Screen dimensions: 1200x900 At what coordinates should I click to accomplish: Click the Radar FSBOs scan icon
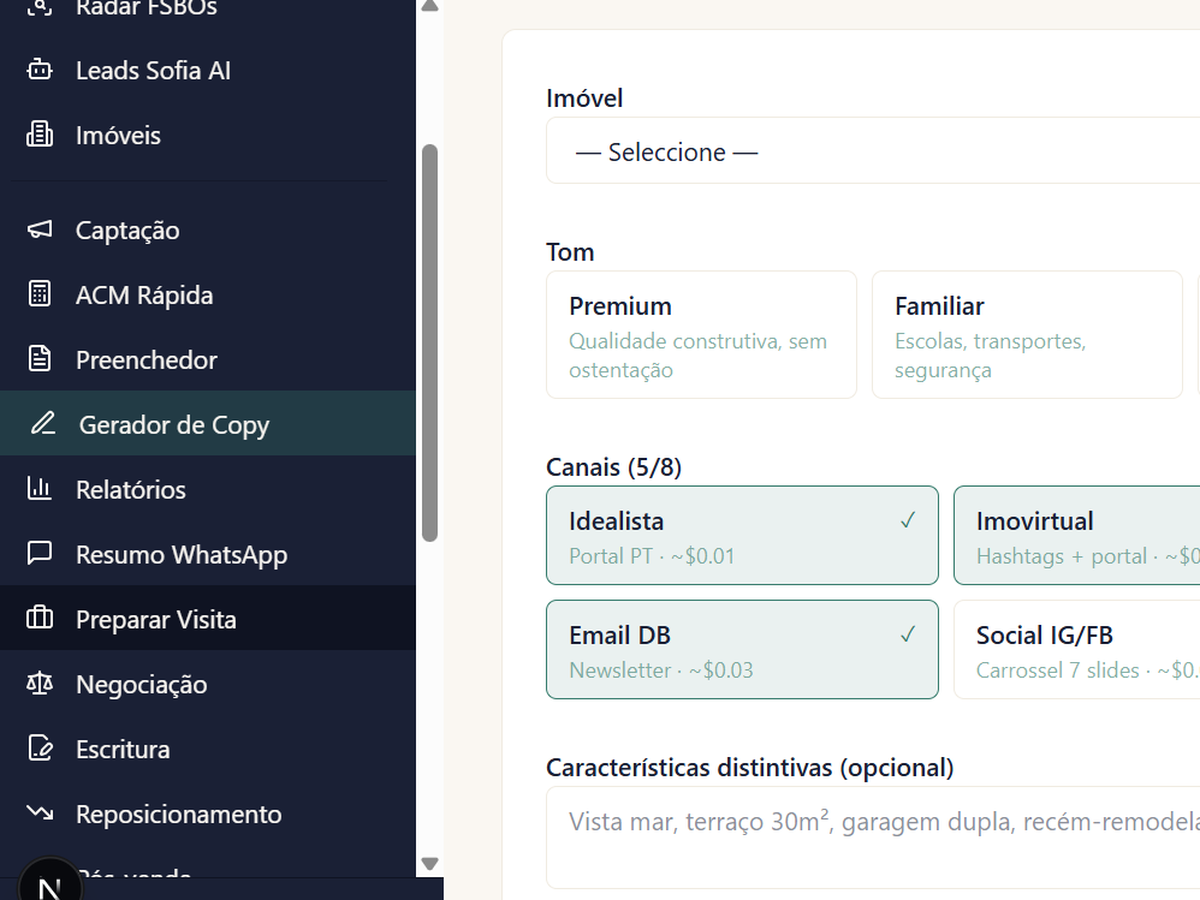(x=39, y=8)
